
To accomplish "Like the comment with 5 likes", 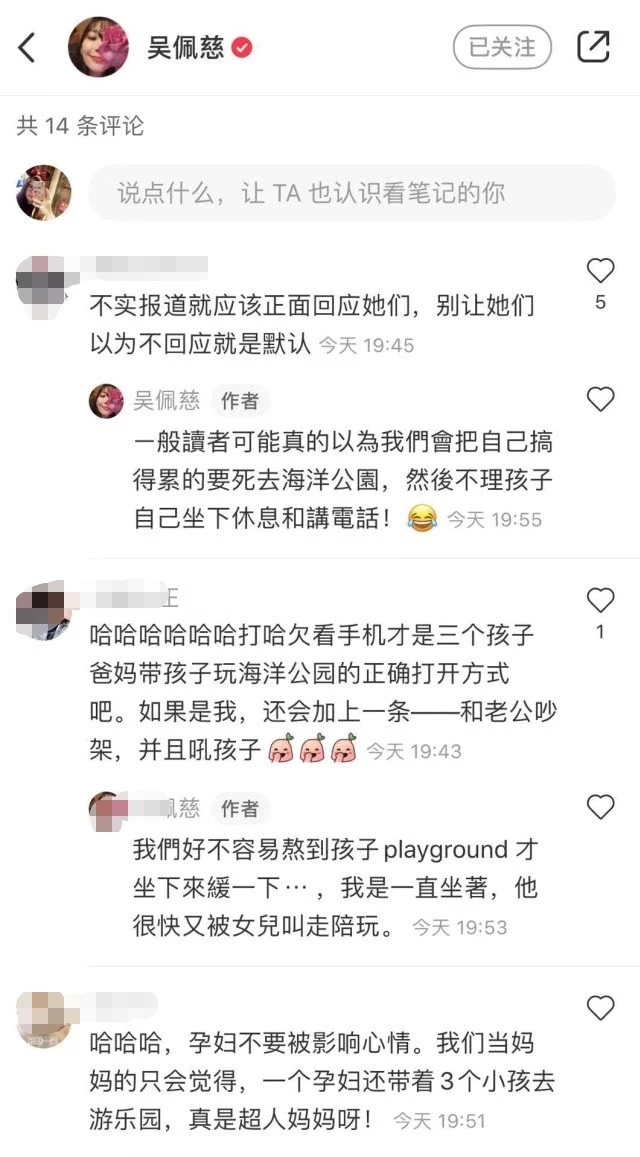I will click(600, 272).
